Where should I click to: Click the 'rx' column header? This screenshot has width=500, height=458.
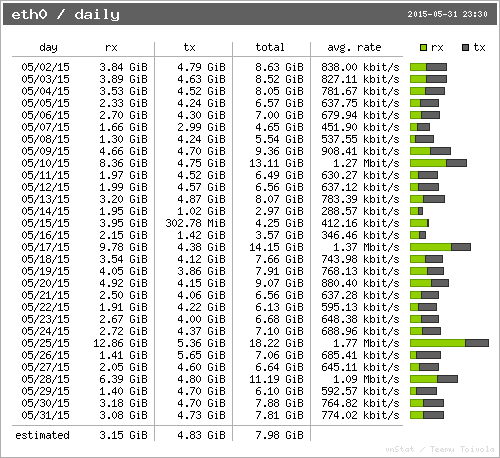pyautogui.click(x=111, y=48)
